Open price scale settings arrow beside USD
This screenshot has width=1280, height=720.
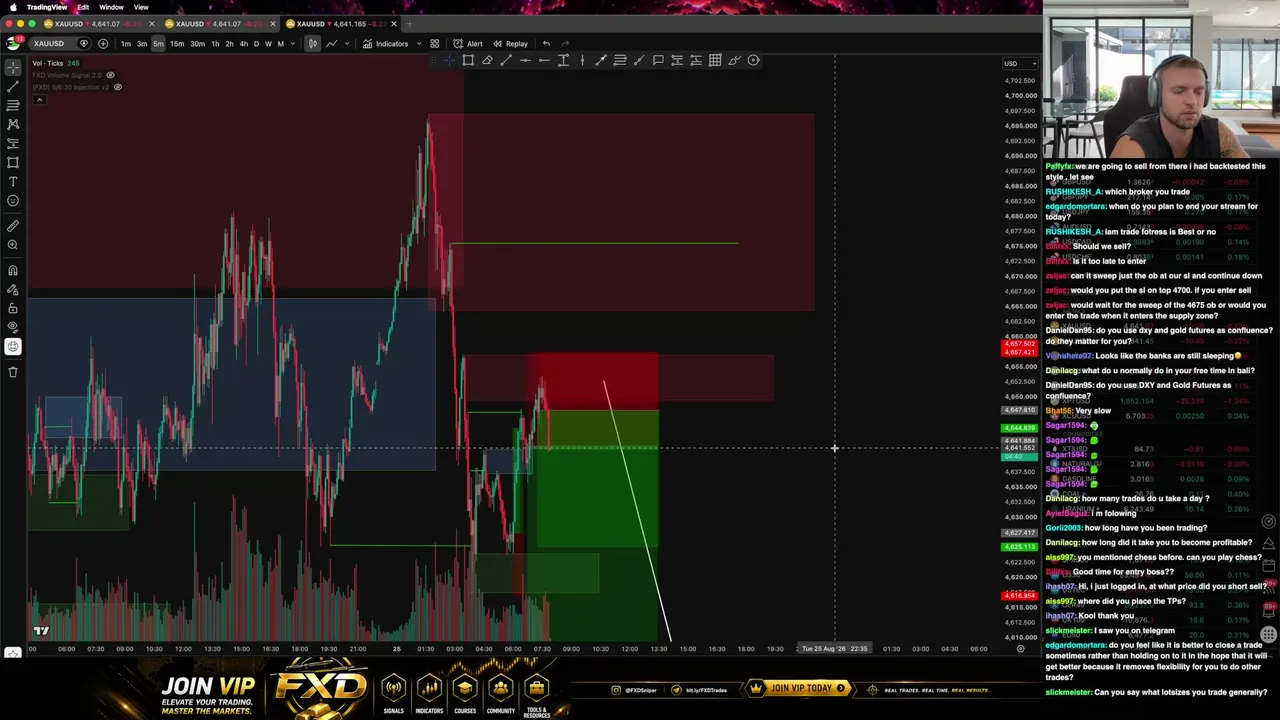tap(1033, 64)
